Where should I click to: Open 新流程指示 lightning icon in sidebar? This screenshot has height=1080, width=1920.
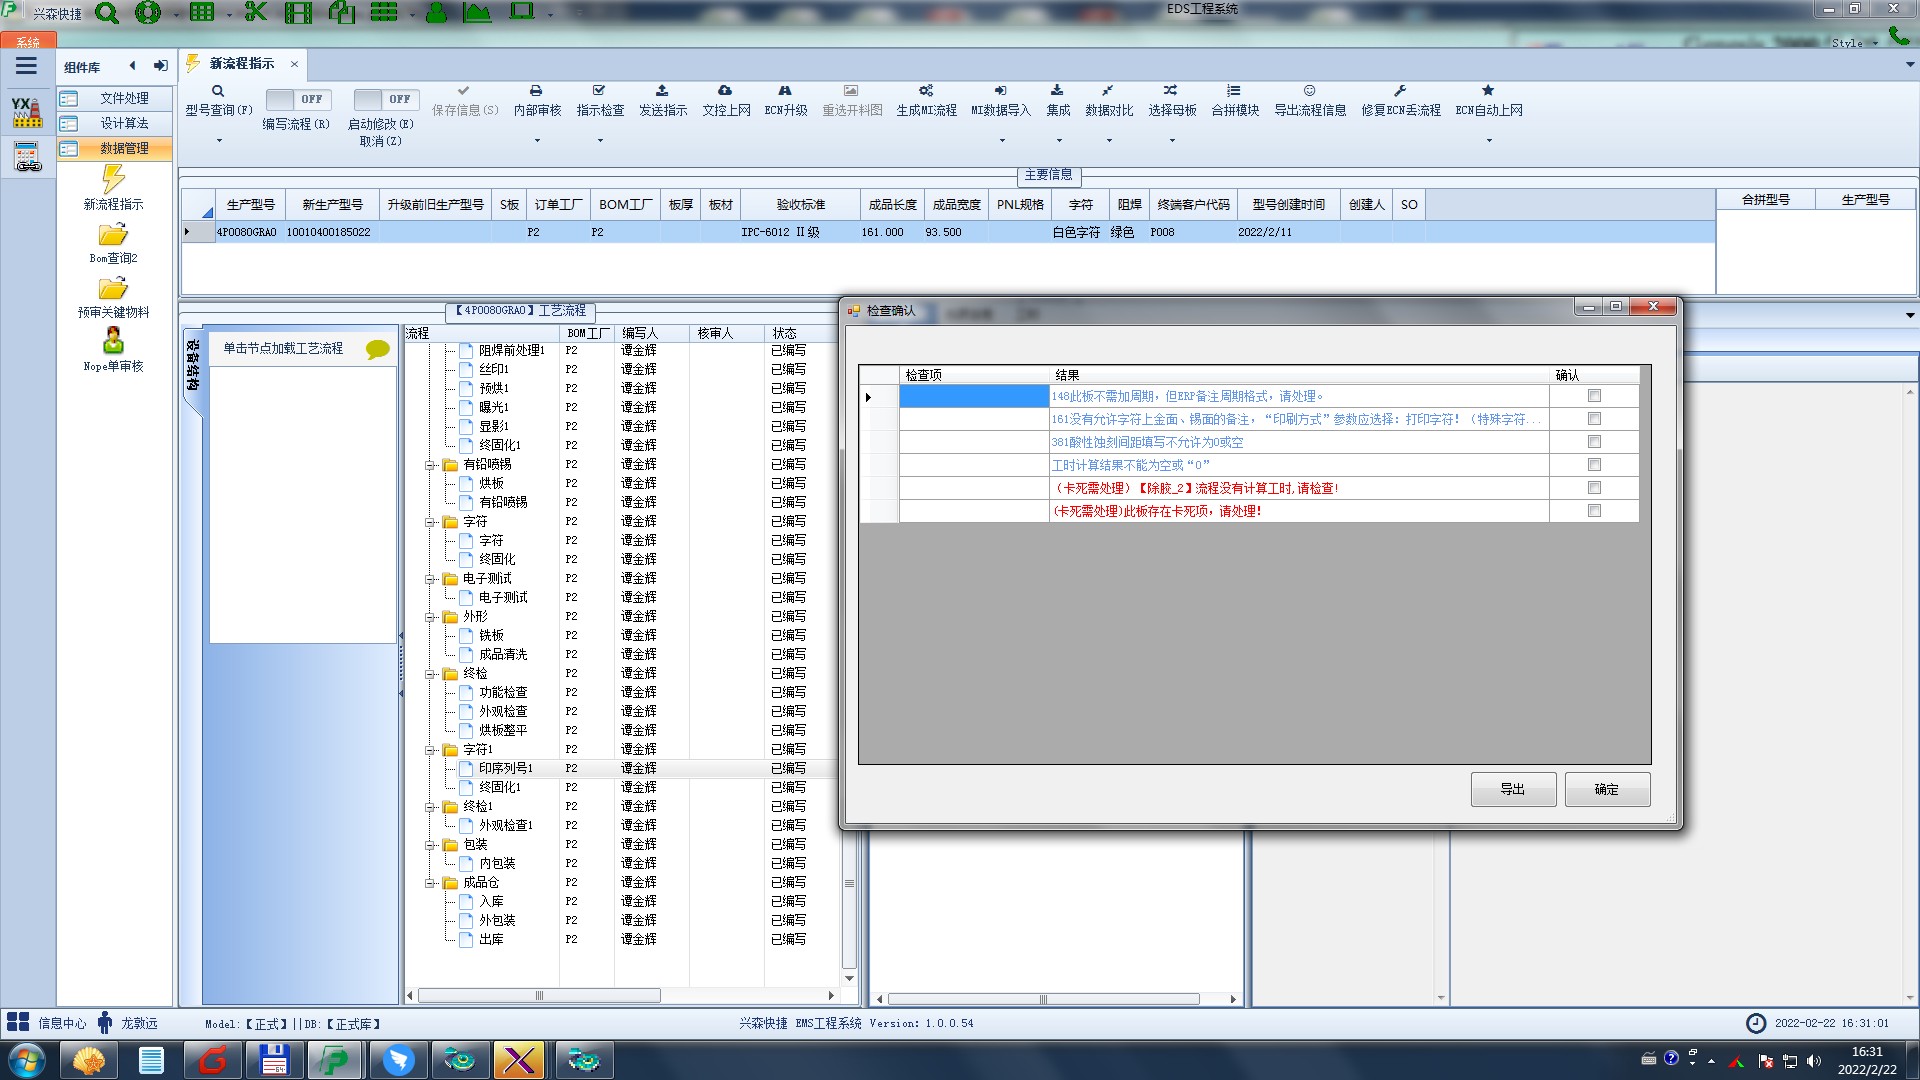pyautogui.click(x=113, y=180)
